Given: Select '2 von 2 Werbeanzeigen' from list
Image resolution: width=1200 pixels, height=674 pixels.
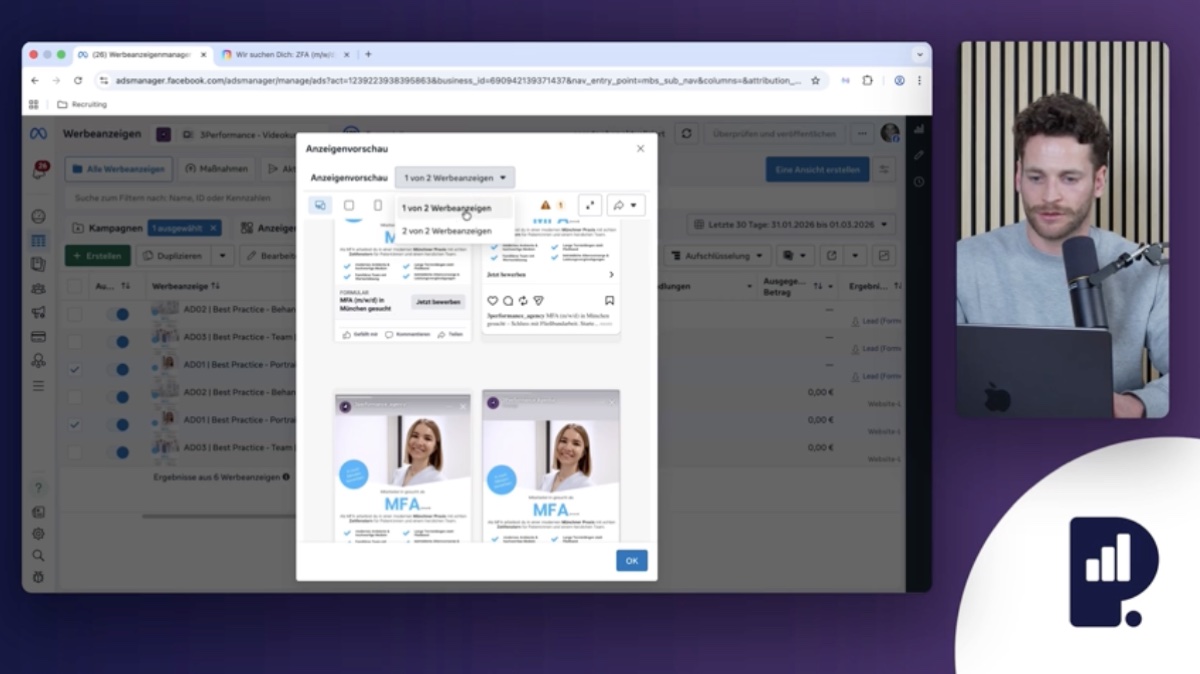Looking at the screenshot, I should (446, 231).
